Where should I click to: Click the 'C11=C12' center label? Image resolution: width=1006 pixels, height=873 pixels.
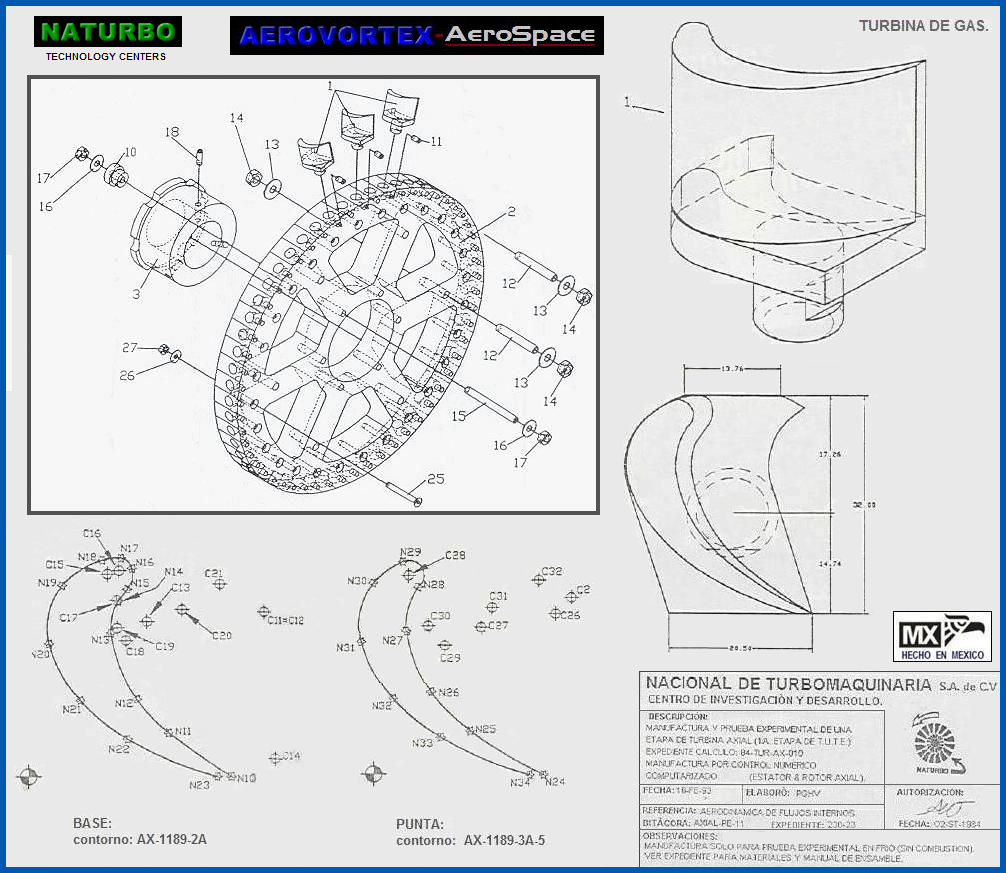(x=286, y=620)
